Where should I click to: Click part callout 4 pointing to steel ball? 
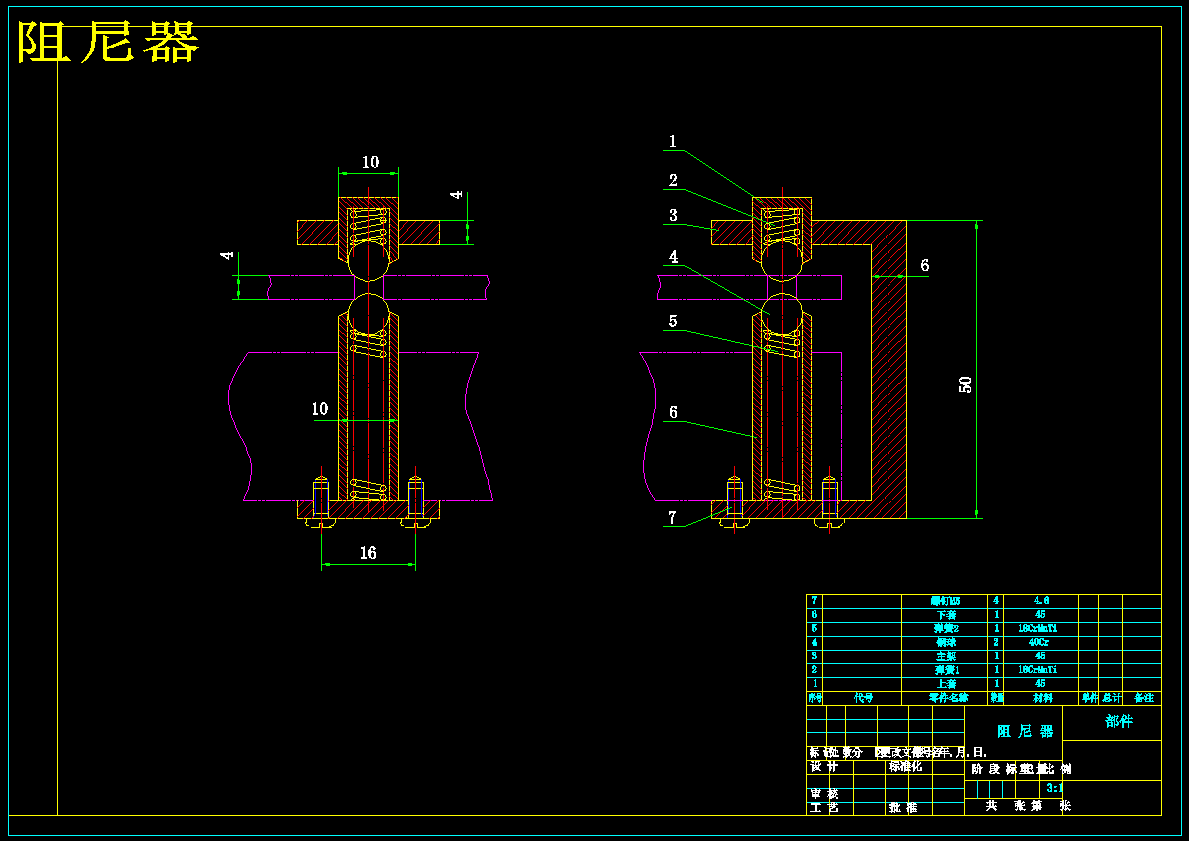click(673, 256)
